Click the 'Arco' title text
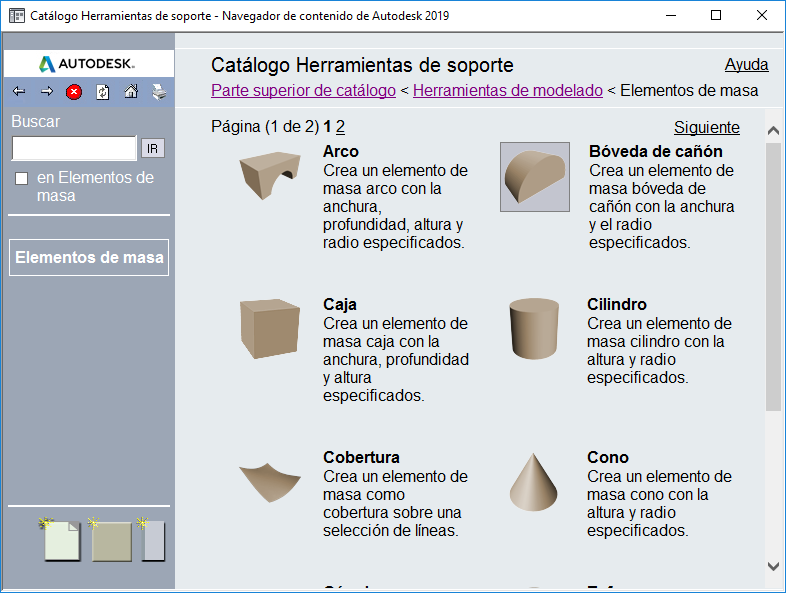The height and width of the screenshot is (593, 786). (x=341, y=151)
